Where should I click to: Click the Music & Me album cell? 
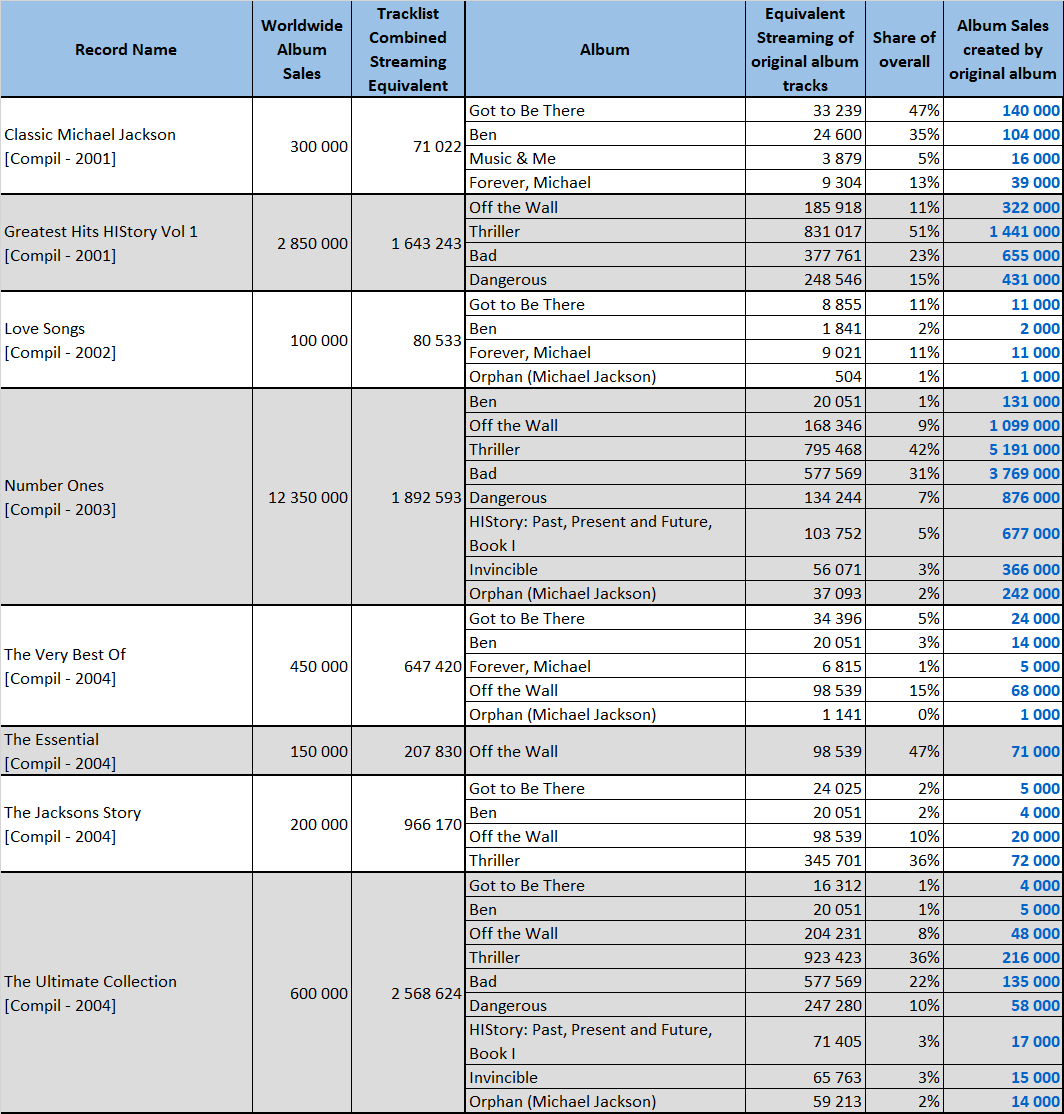(x=604, y=158)
